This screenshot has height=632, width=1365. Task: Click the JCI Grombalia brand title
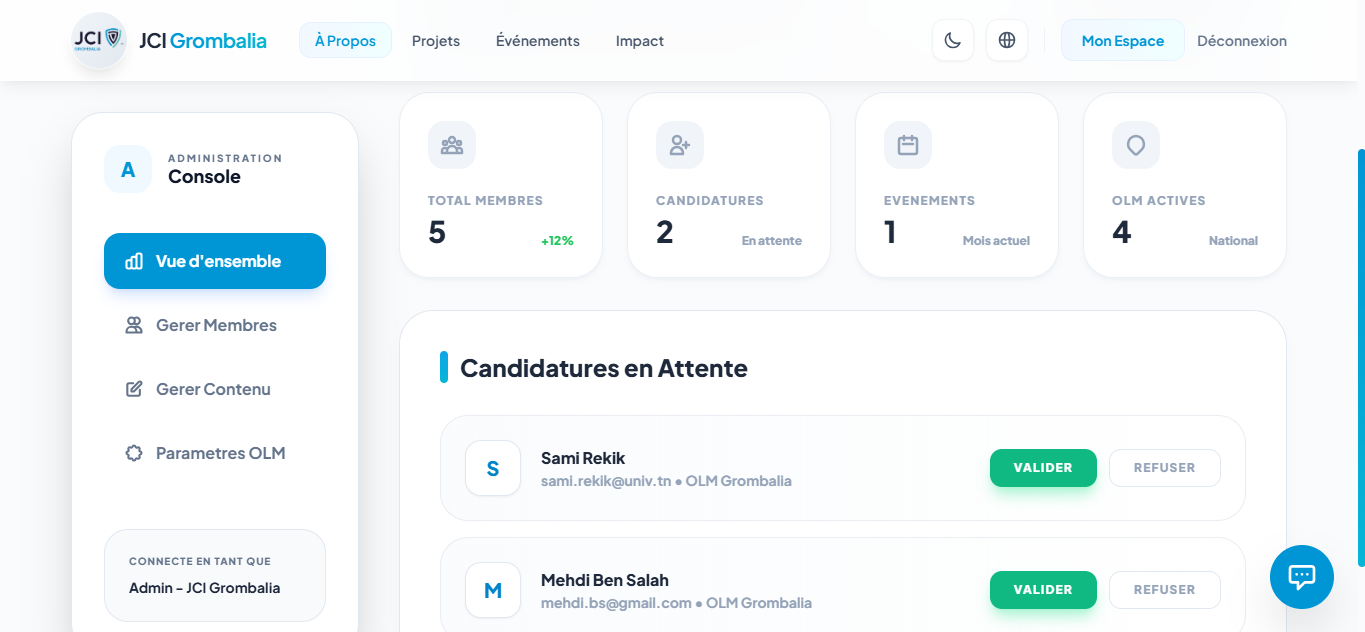(x=203, y=41)
